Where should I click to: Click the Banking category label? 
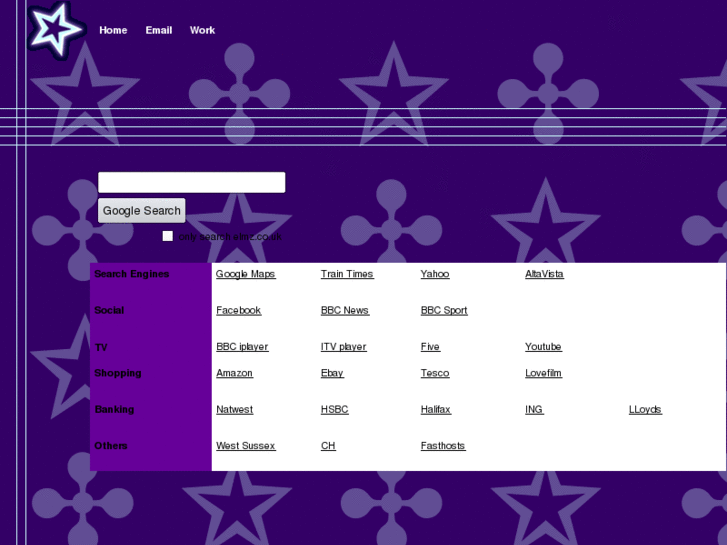pyautogui.click(x=115, y=410)
